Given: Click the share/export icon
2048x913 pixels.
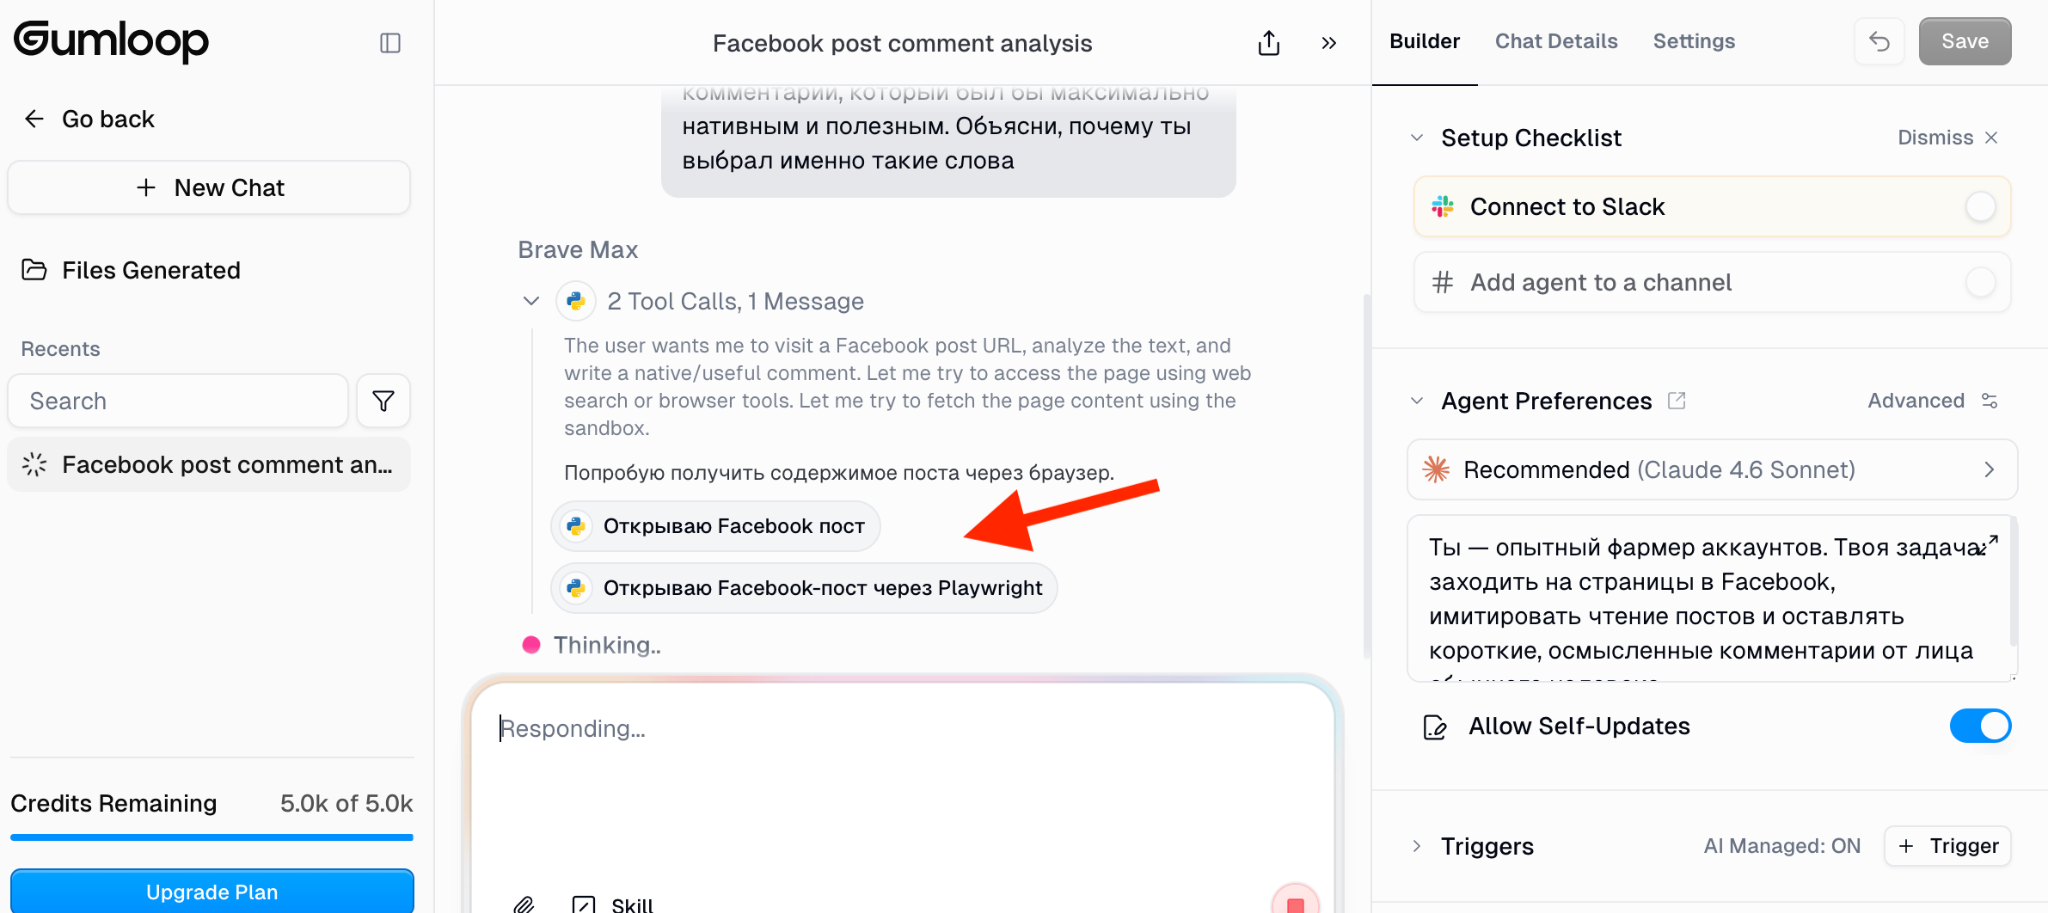Looking at the screenshot, I should [x=1268, y=43].
